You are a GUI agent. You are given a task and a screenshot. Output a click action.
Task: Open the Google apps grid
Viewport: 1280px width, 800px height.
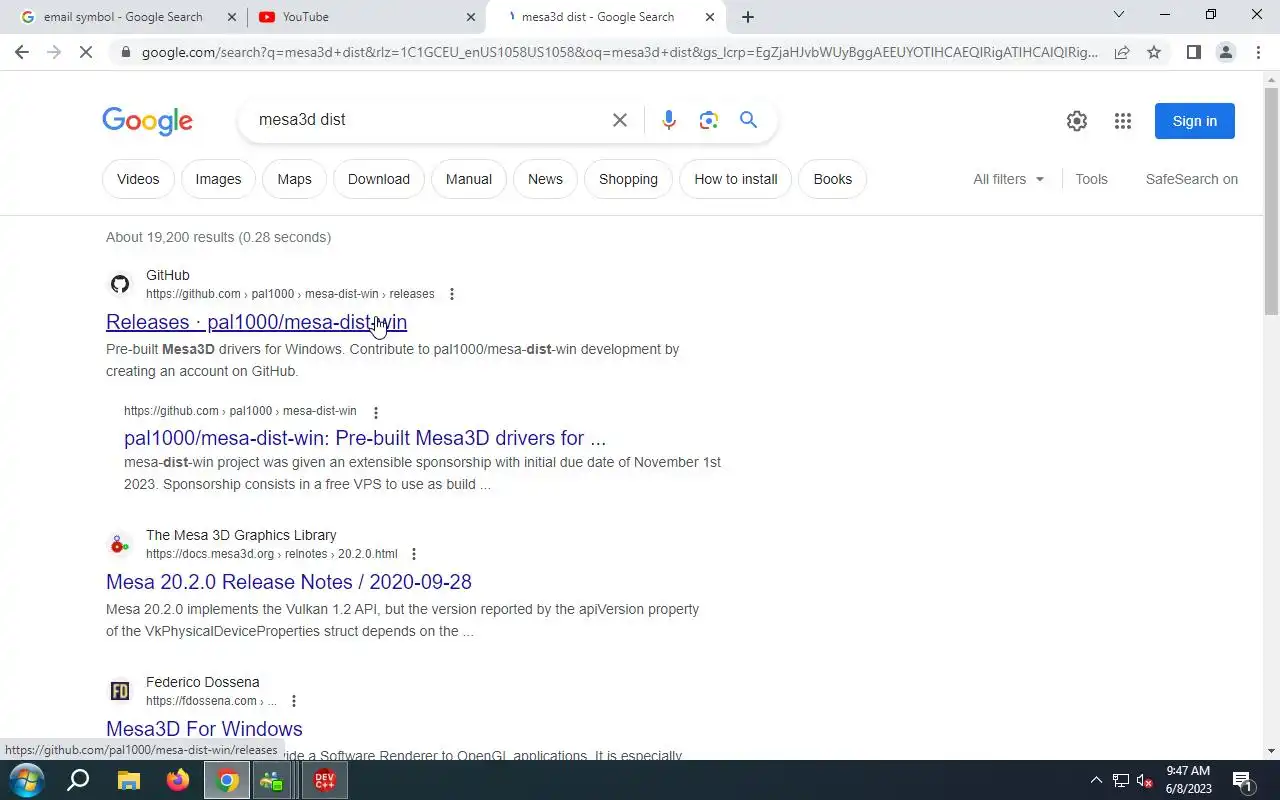(1123, 121)
